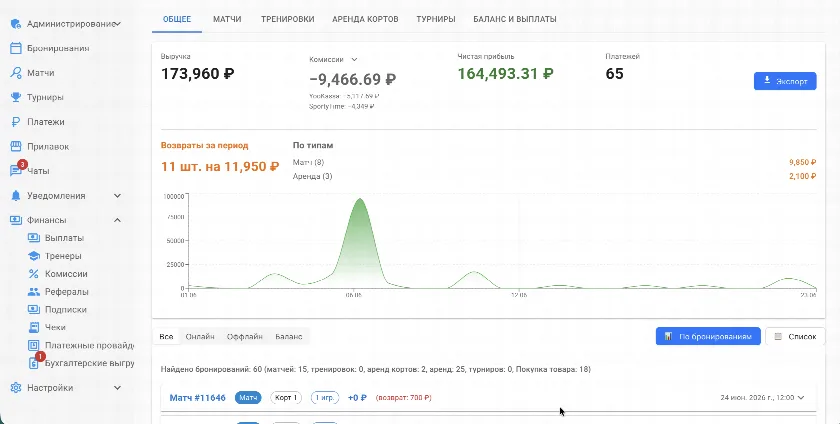Click the 164,493.31 ₽ net profit value
This screenshot has height=424, width=840.
[x=505, y=74]
